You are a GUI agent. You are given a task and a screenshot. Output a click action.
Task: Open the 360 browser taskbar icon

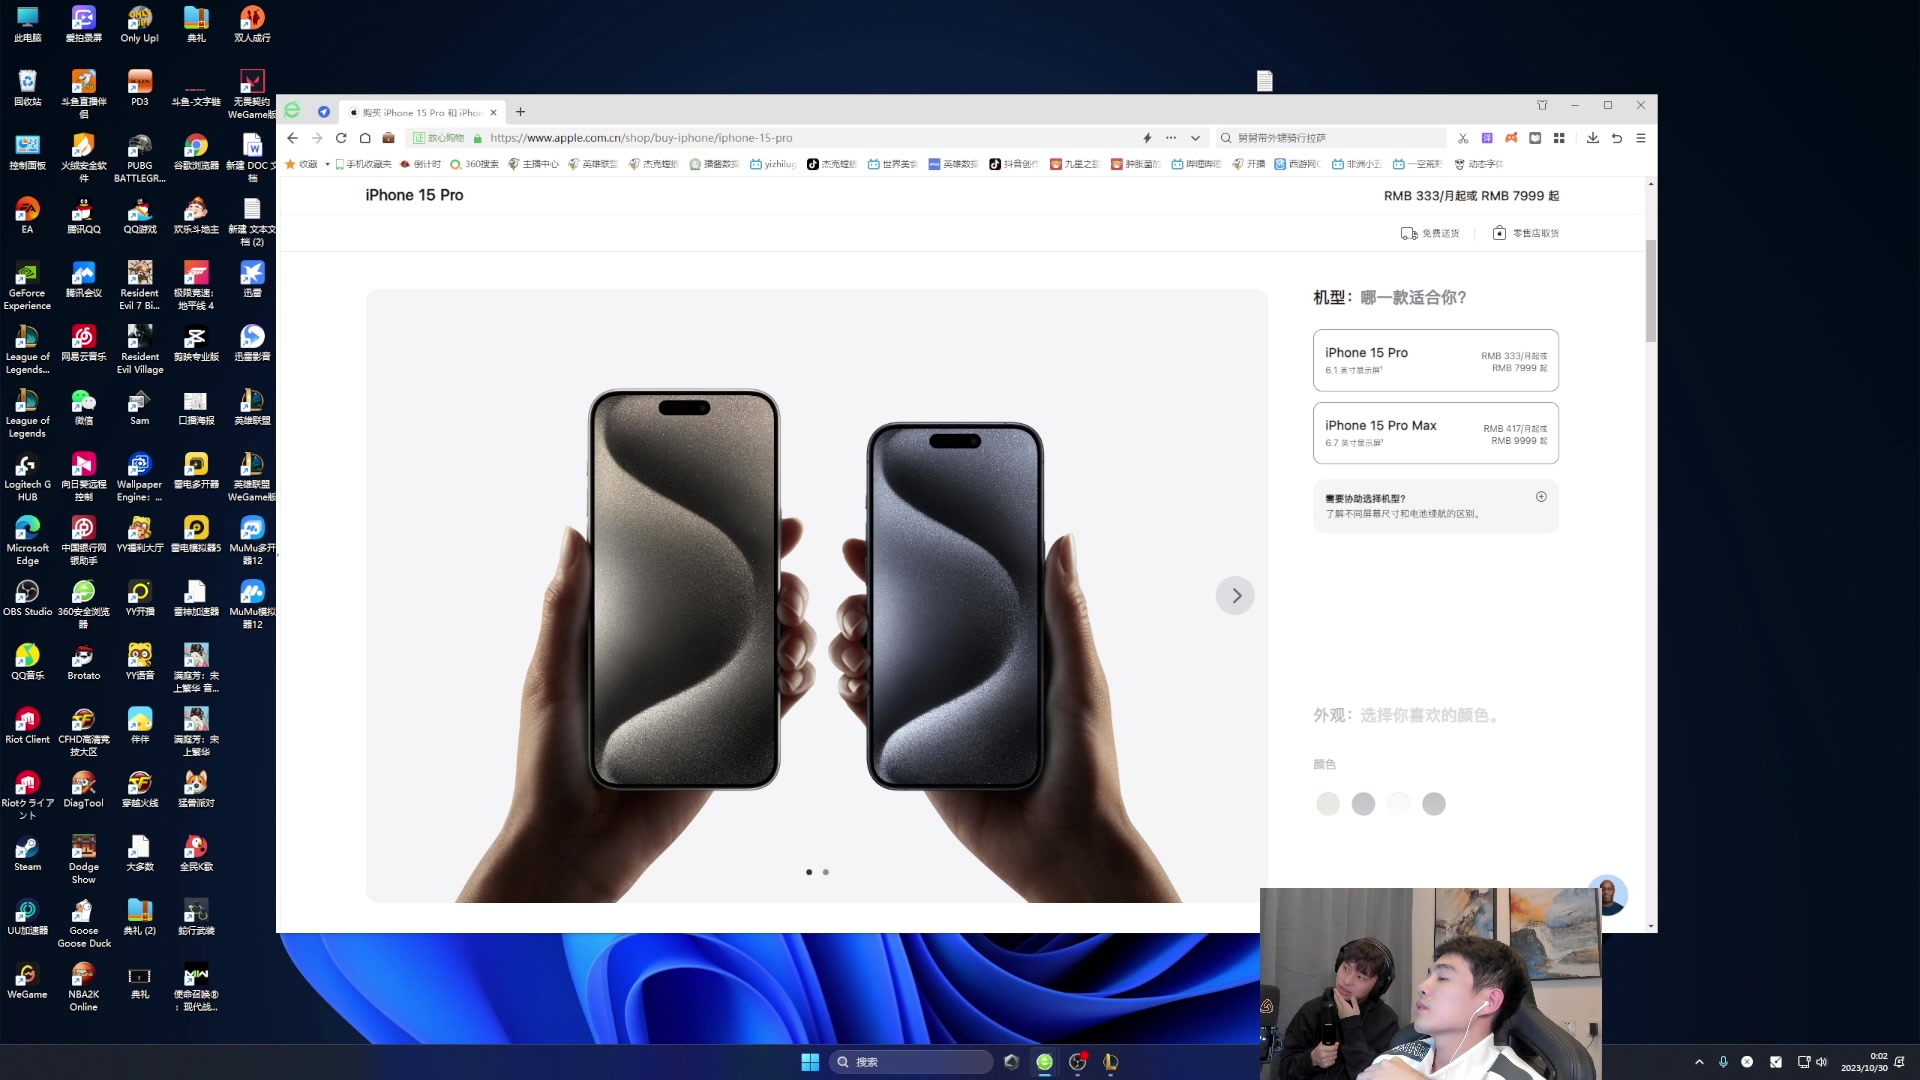[x=1044, y=1062]
